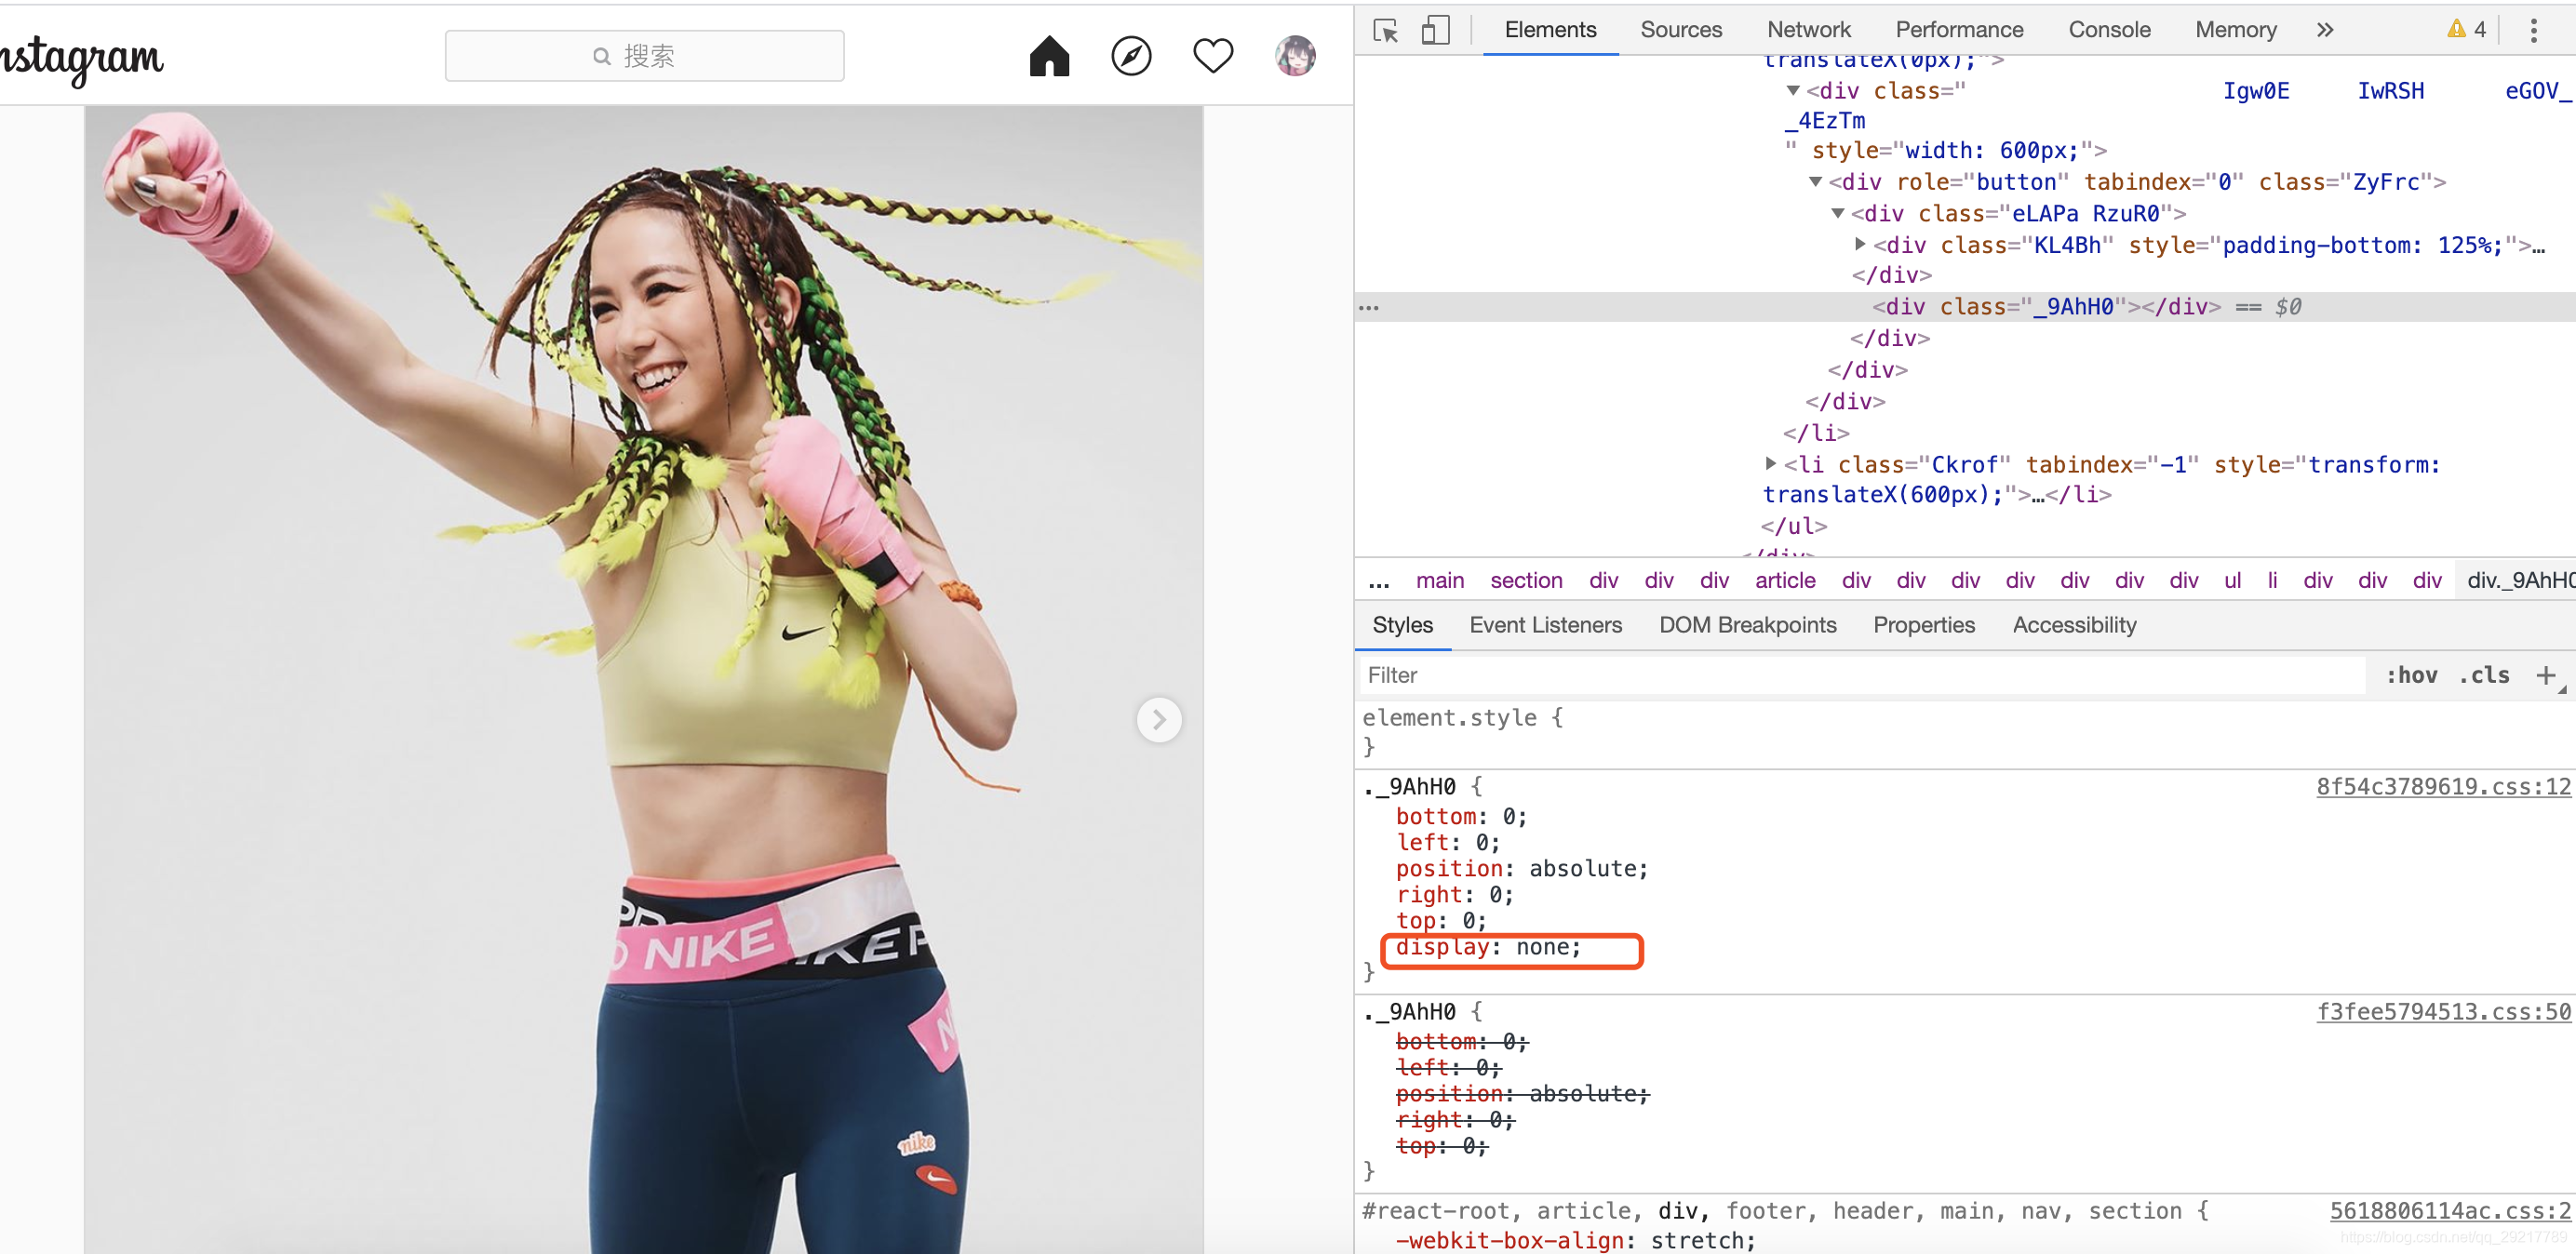This screenshot has width=2576, height=1254.
Task: Show more DevTools tabs chevron
Action: click(x=2325, y=30)
